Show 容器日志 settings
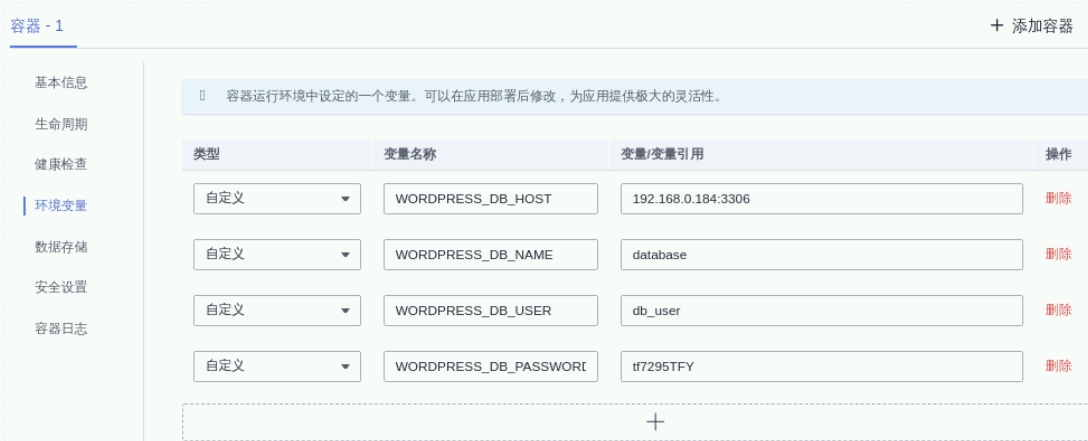Screen dimensions: 1088x441 (61, 328)
